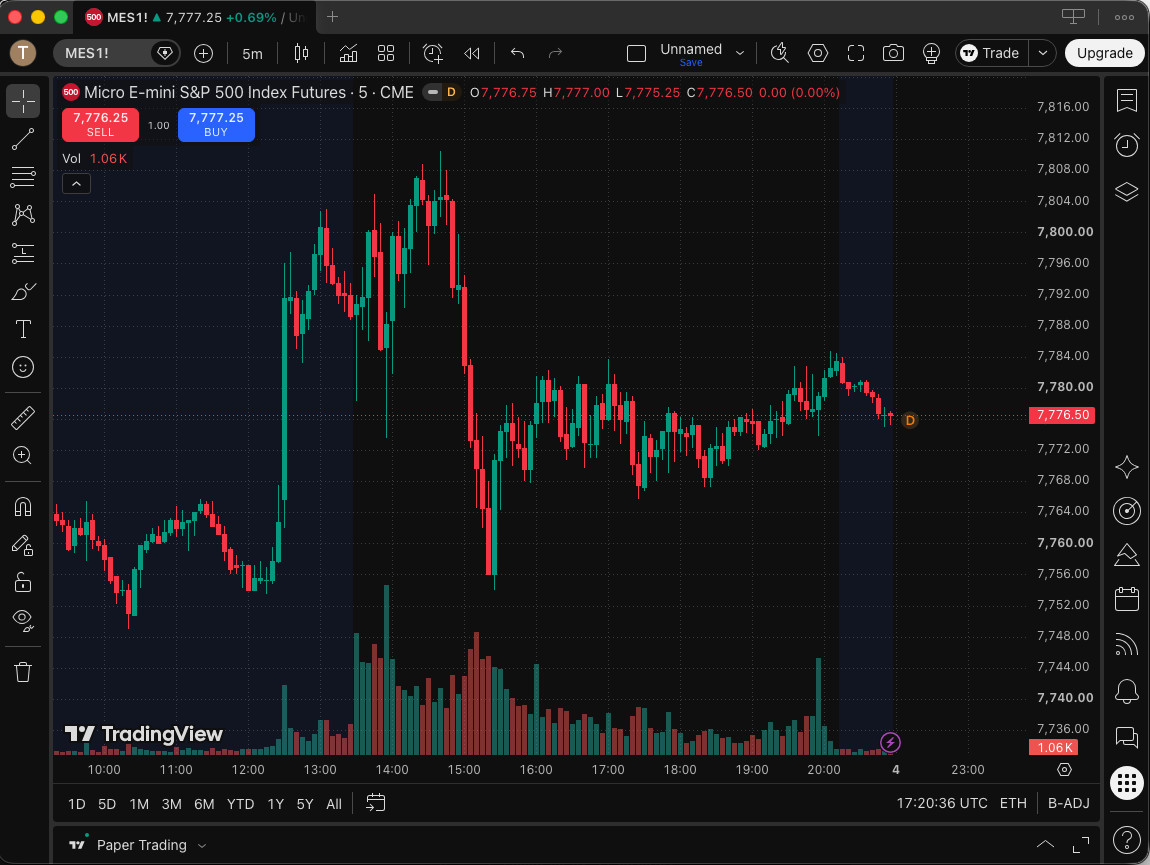Image resolution: width=1150 pixels, height=865 pixels.
Task: Click the Trade button
Action: click(991, 53)
